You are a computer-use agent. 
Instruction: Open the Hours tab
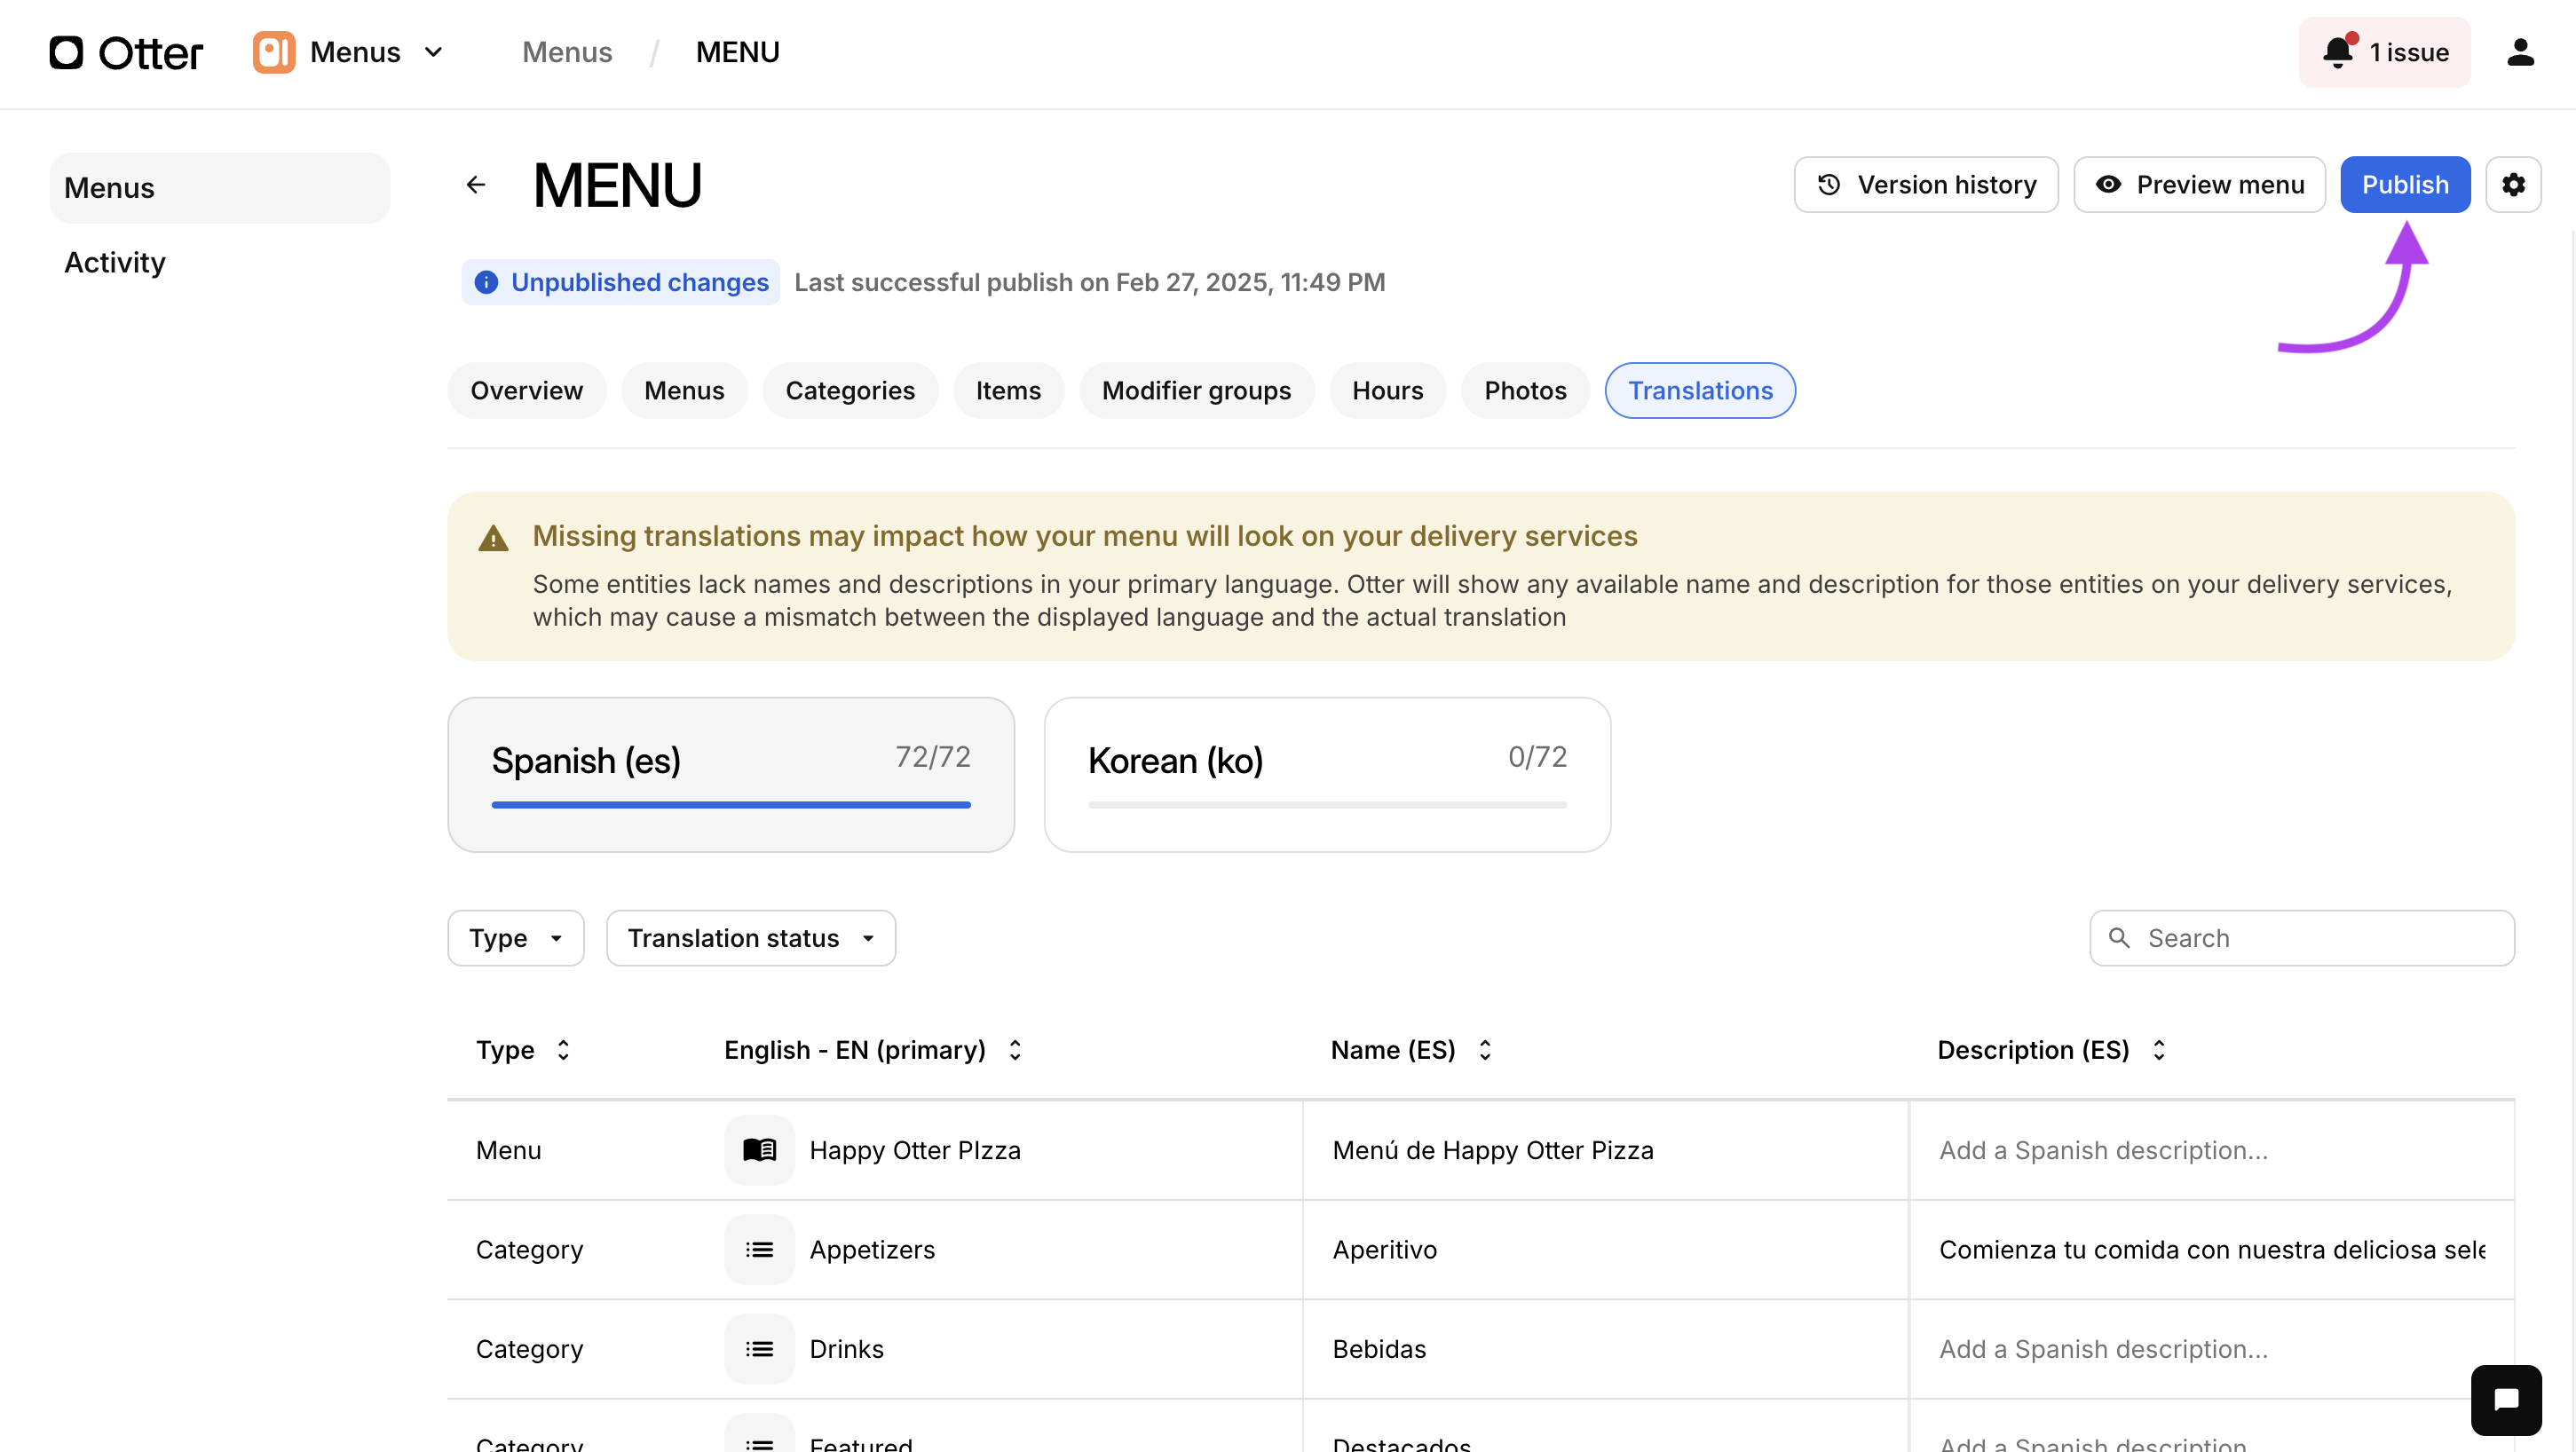pos(1387,391)
